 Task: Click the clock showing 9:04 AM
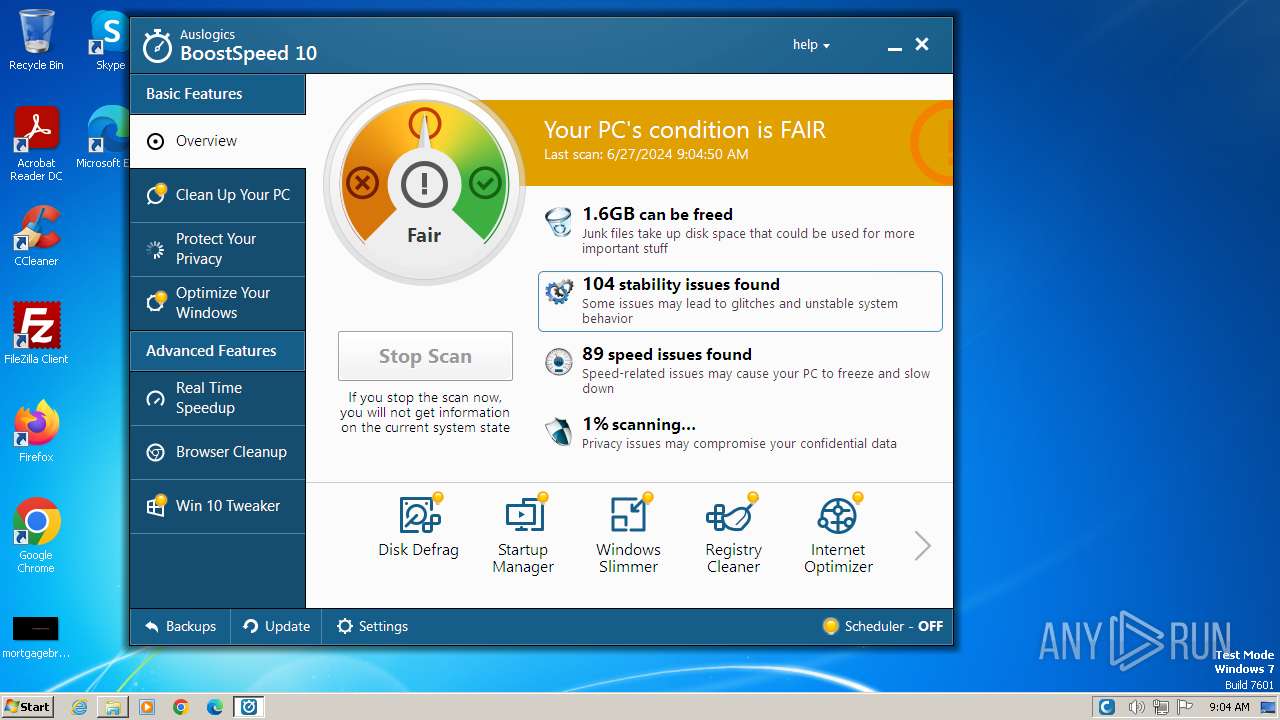tap(1229, 707)
